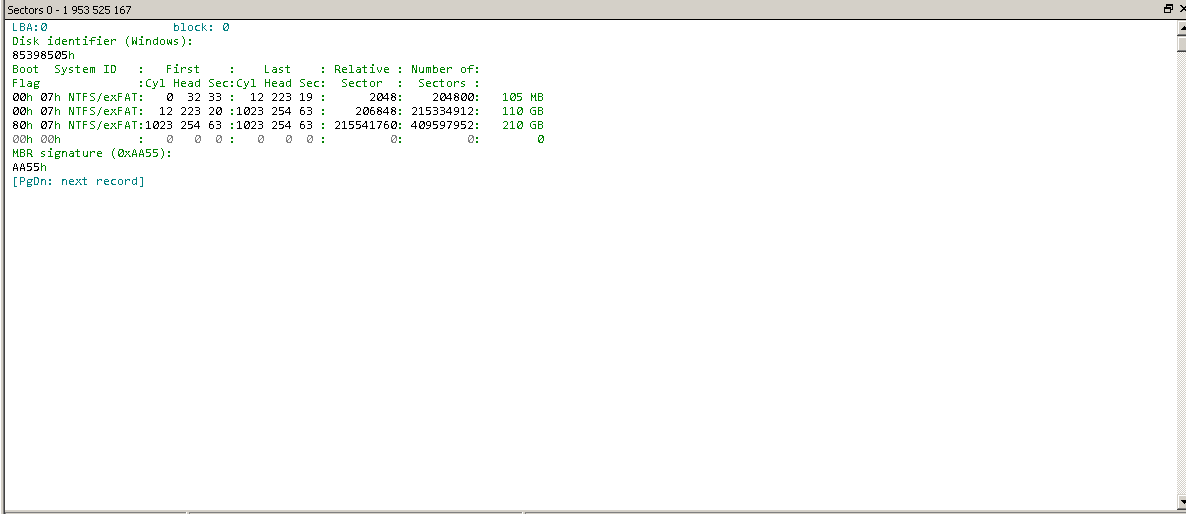Click the restore window icon at top right
The image size is (1186, 514).
1168,9
